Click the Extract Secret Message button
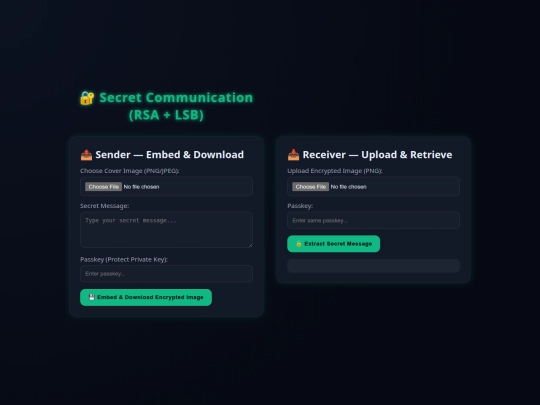 click(x=333, y=244)
